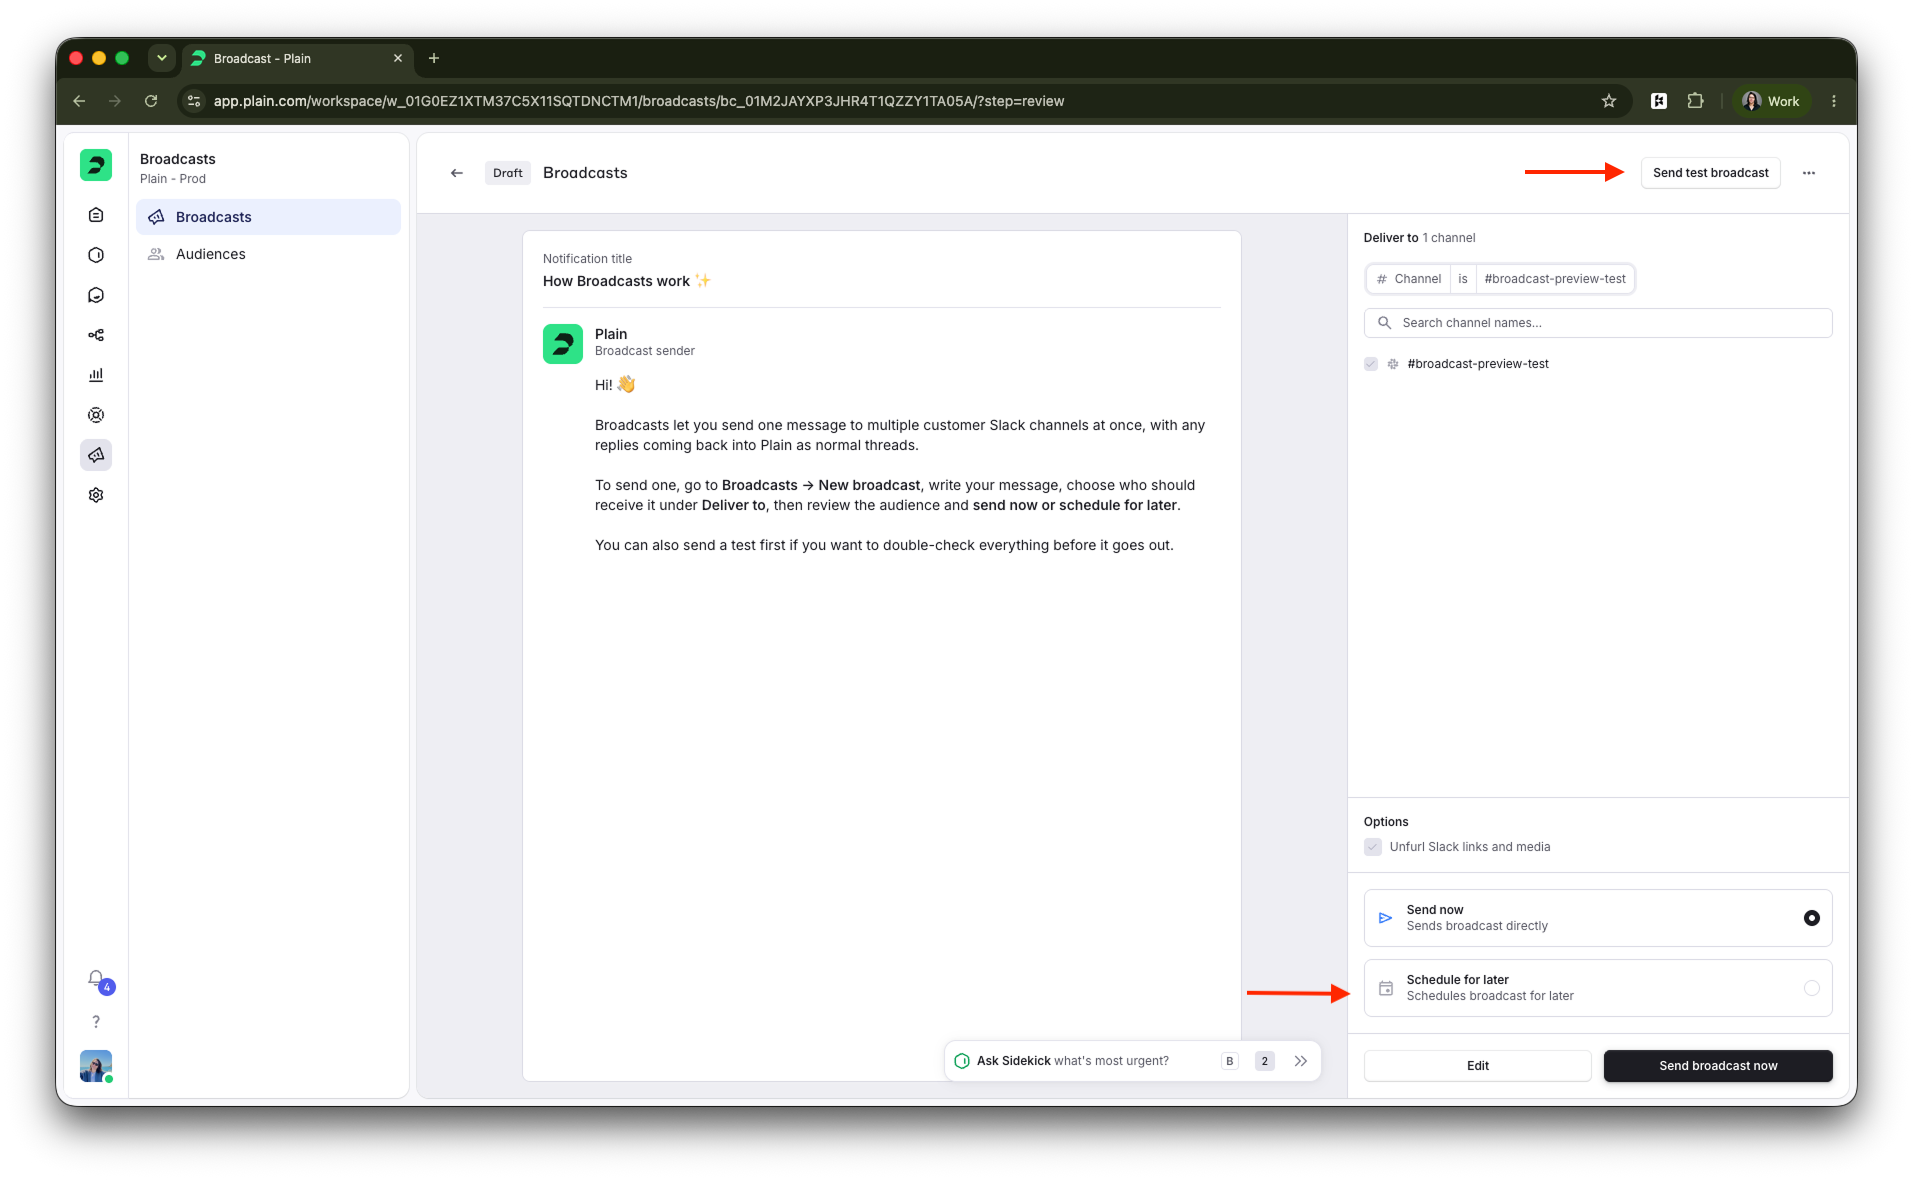
Task: Bookmark this page with the star icon
Action: [1609, 101]
